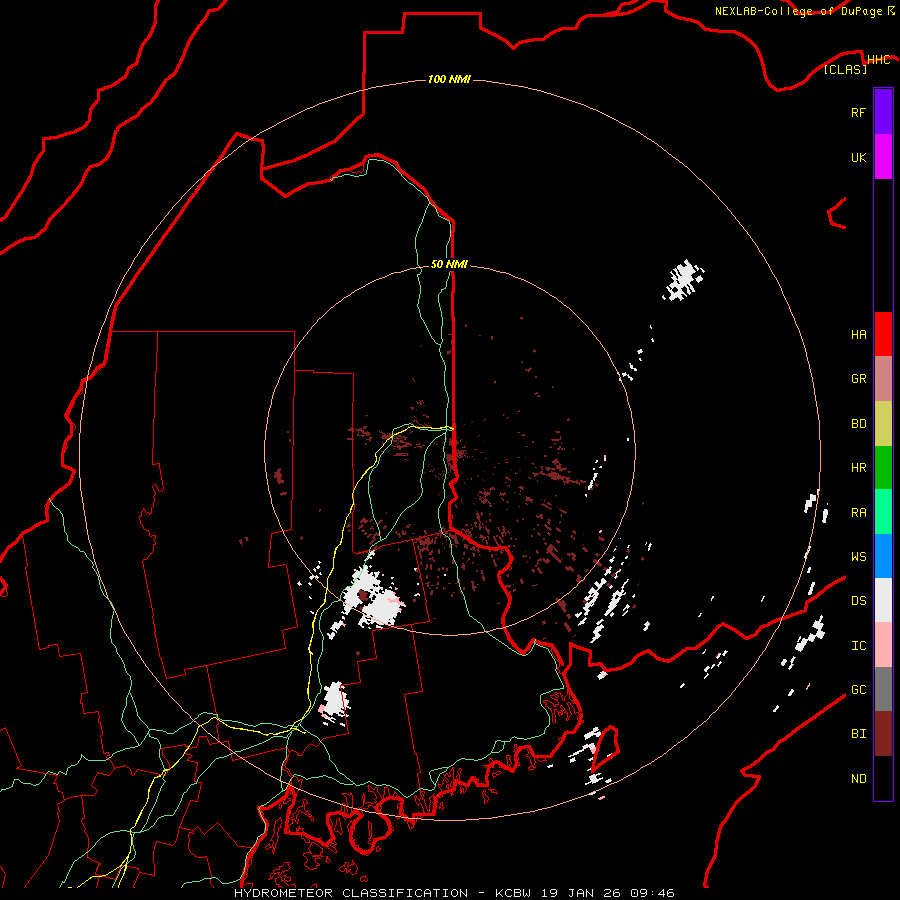Select the IC pink legend swatch
The image size is (900, 900).
pos(883,645)
